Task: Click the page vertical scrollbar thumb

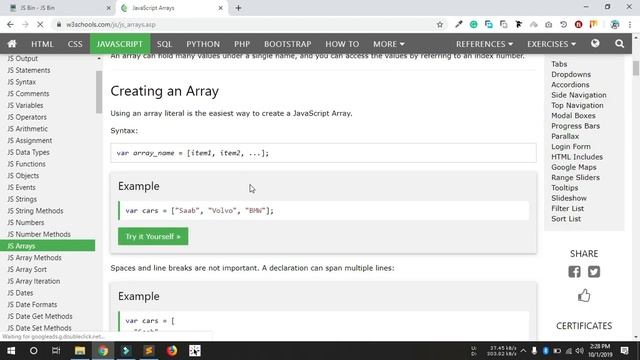Action: click(x=636, y=68)
